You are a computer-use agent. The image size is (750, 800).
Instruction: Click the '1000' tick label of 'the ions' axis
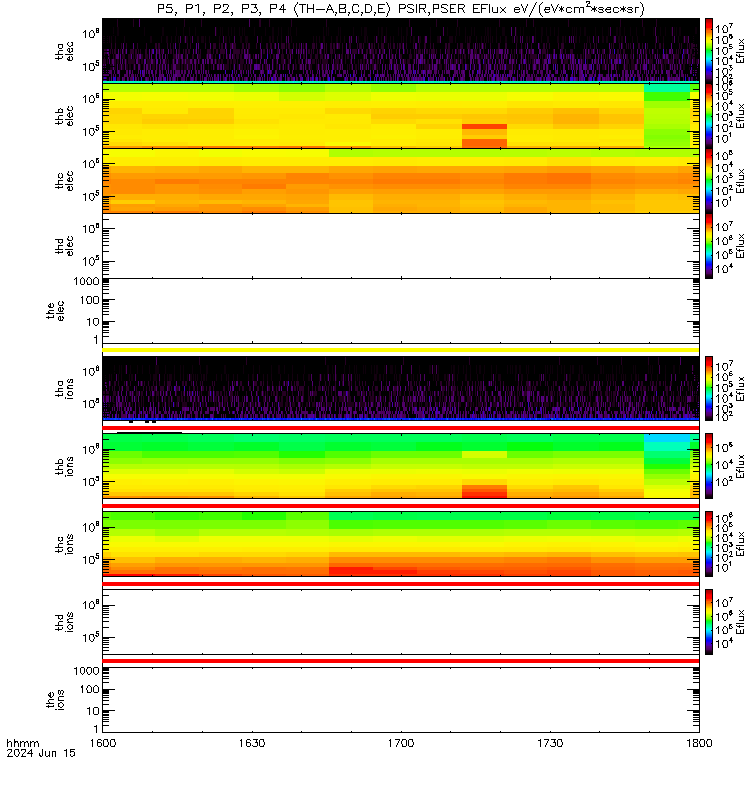[86, 671]
